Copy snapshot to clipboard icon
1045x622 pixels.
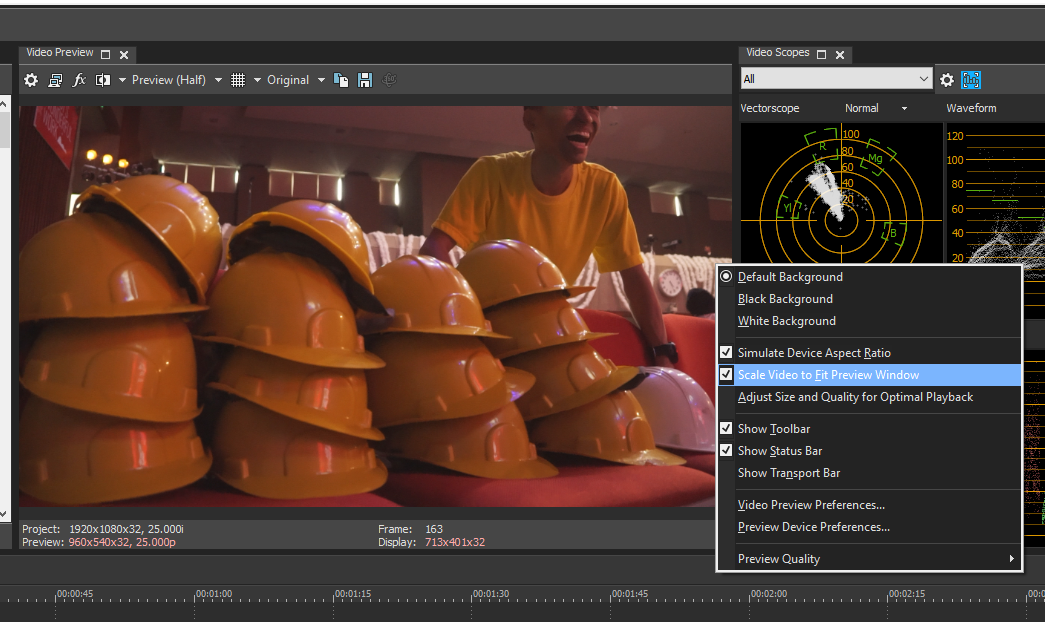(x=341, y=80)
